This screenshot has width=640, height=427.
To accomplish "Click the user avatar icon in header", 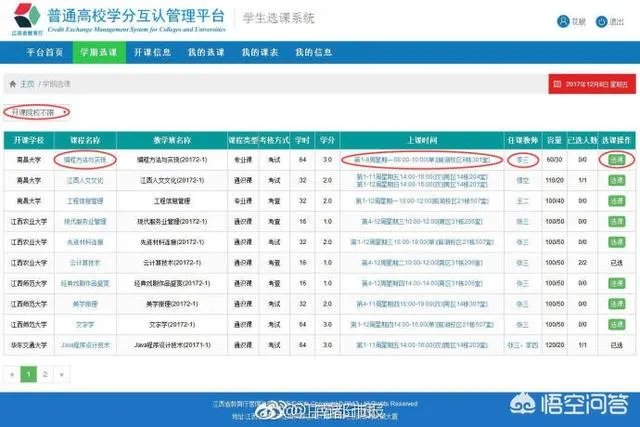I will [x=563, y=21].
